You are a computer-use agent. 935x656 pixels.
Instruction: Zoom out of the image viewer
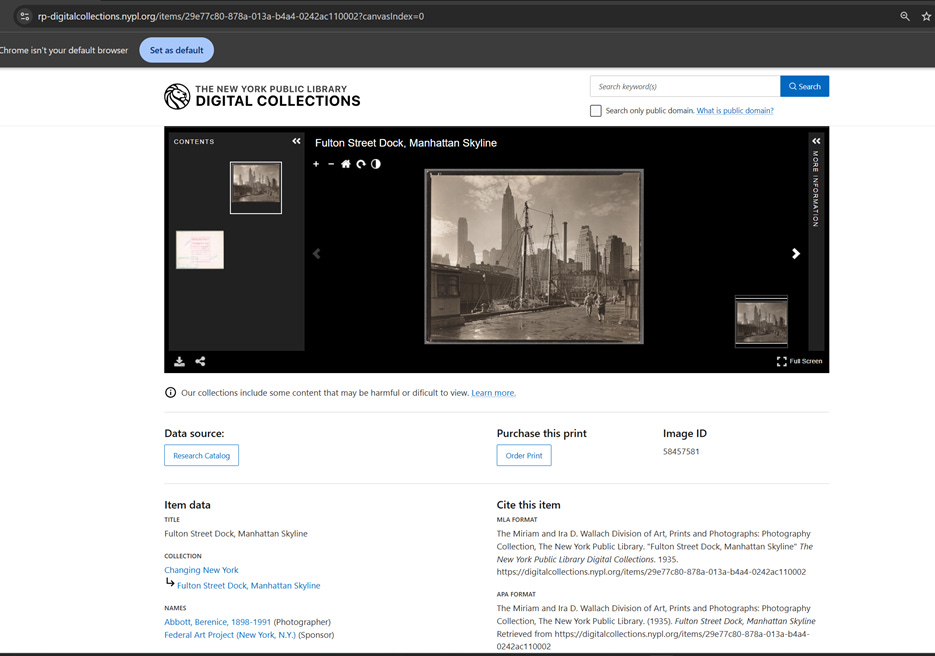[x=331, y=164]
